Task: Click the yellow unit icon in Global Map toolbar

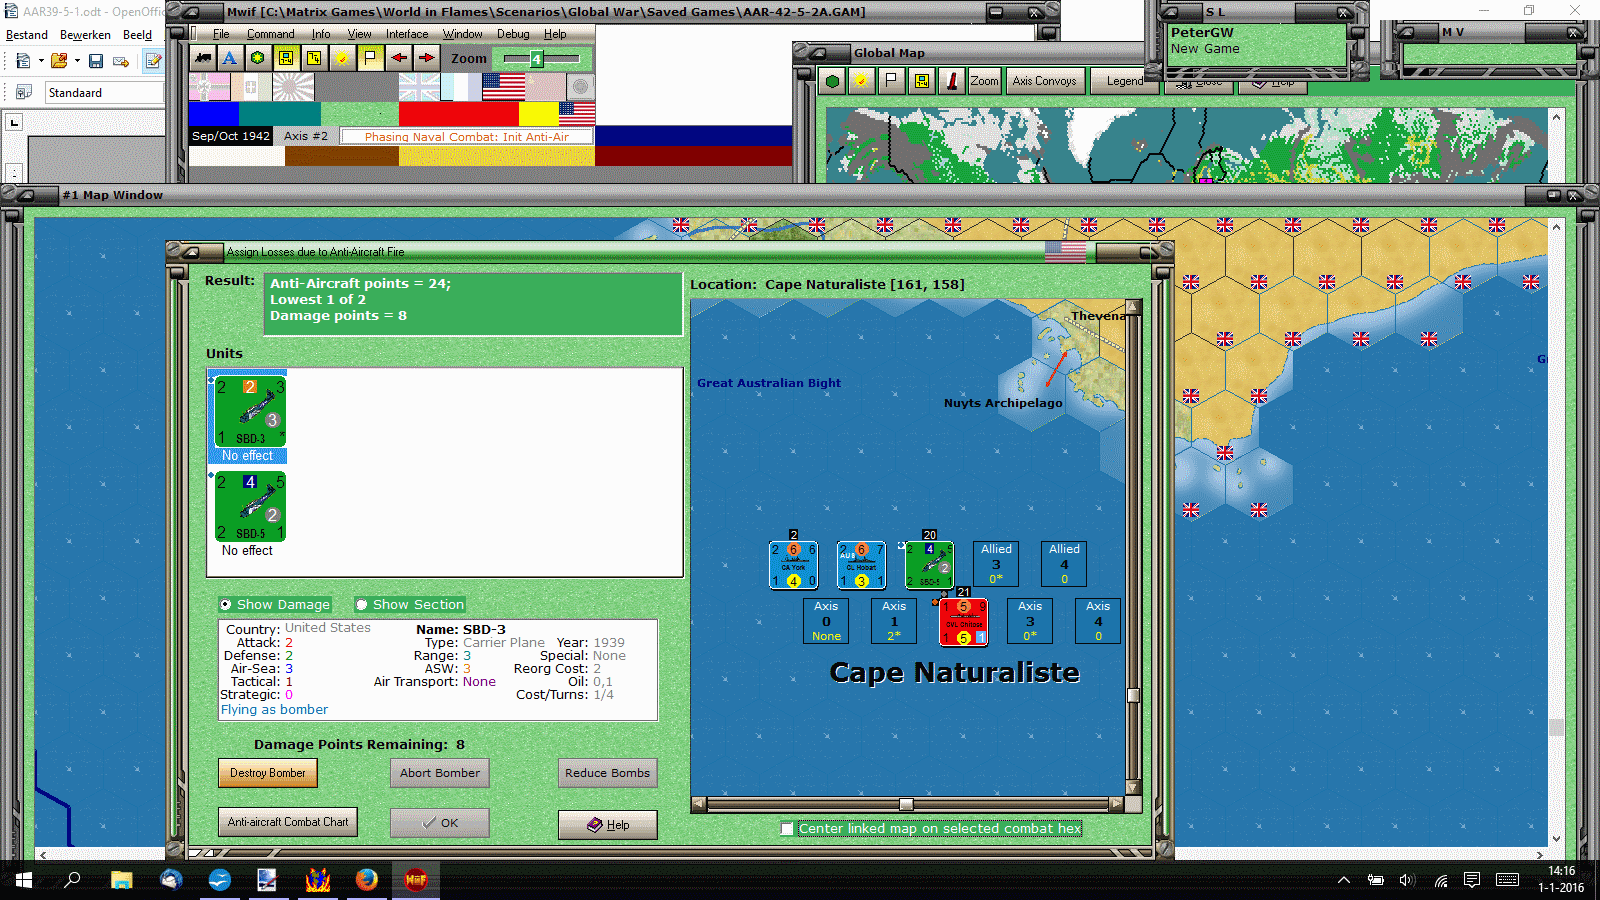Action: (x=921, y=81)
